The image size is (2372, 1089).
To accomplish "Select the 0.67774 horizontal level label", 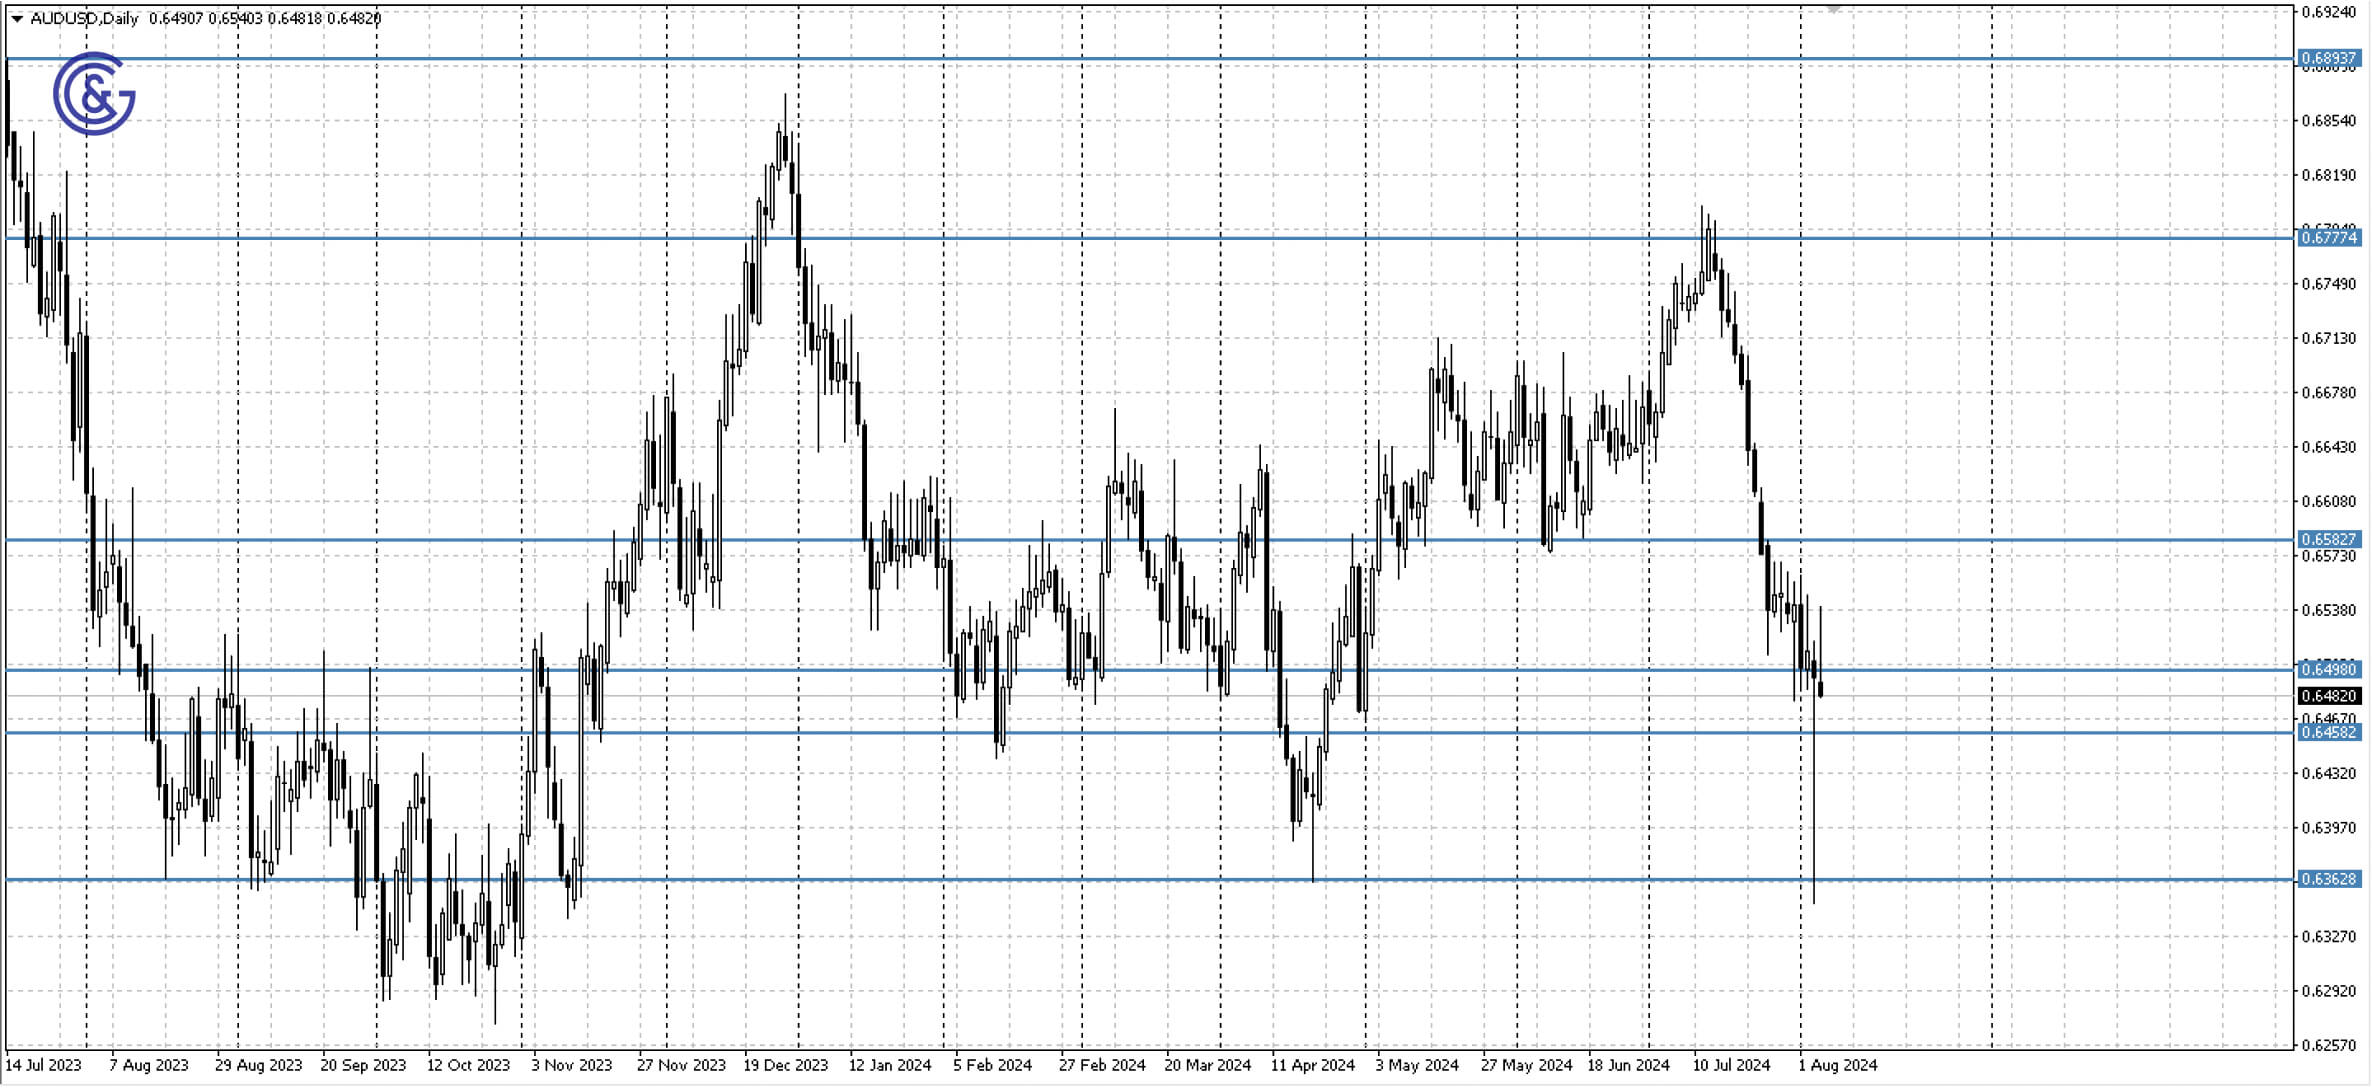I will point(2331,240).
